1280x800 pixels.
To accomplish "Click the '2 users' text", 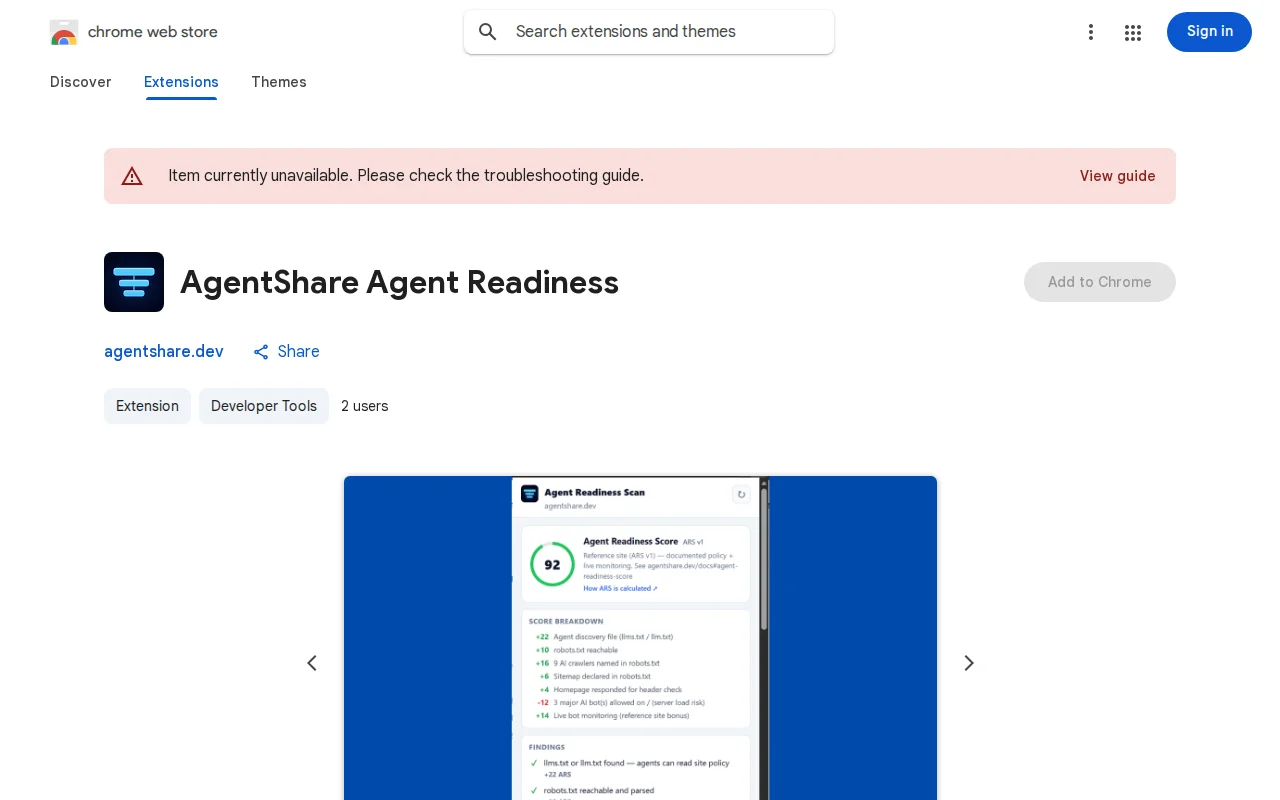I will pos(365,406).
